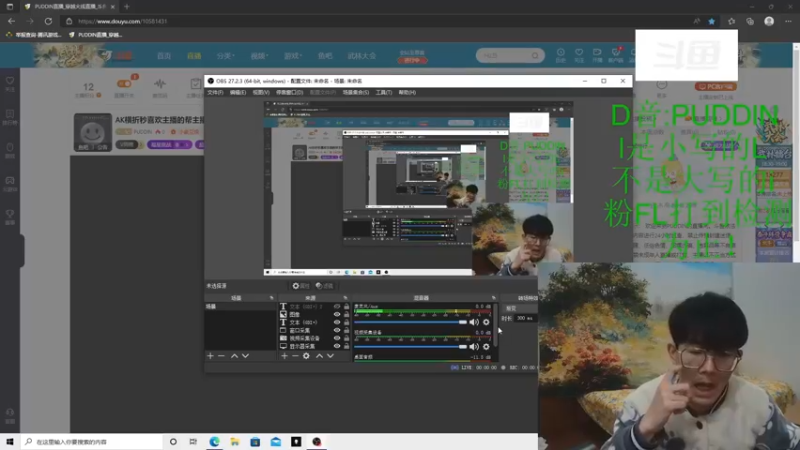Open the OBS 停靠窗口(D) menu
Image resolution: width=800 pixels, height=450 pixels.
click(x=289, y=92)
